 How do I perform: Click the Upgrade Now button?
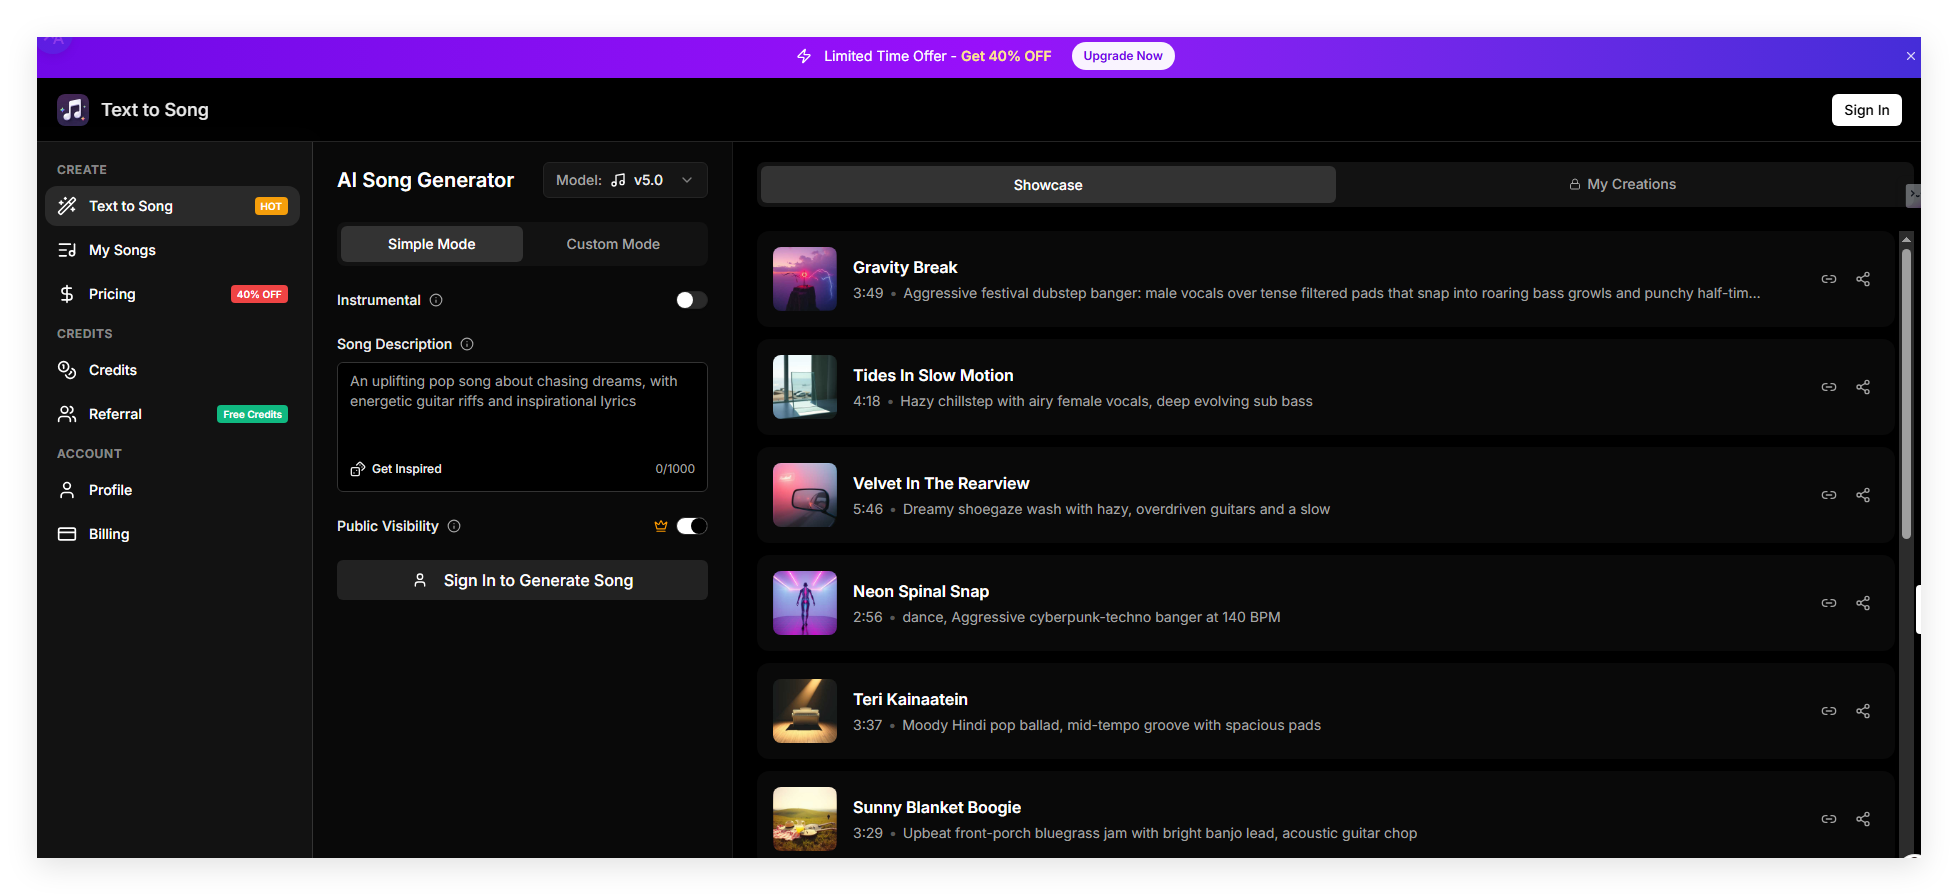point(1122,56)
